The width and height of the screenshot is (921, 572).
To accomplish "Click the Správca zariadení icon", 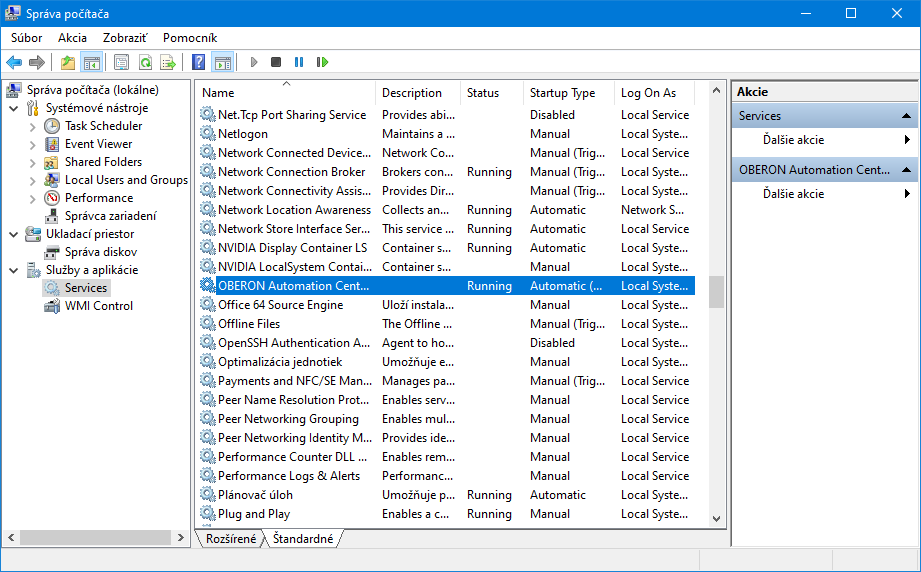I will tap(52, 216).
